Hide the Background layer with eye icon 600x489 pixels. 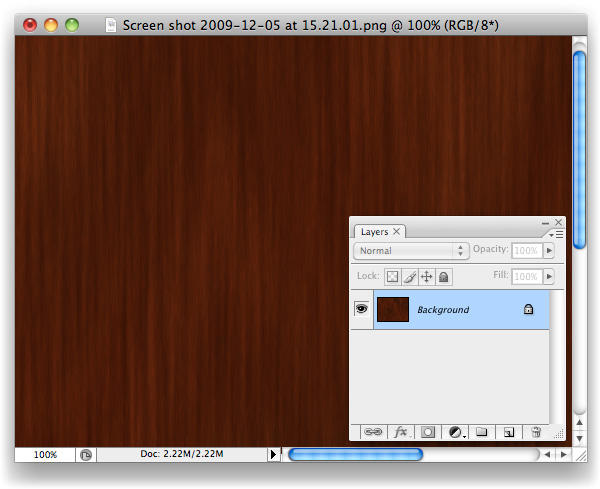click(361, 310)
